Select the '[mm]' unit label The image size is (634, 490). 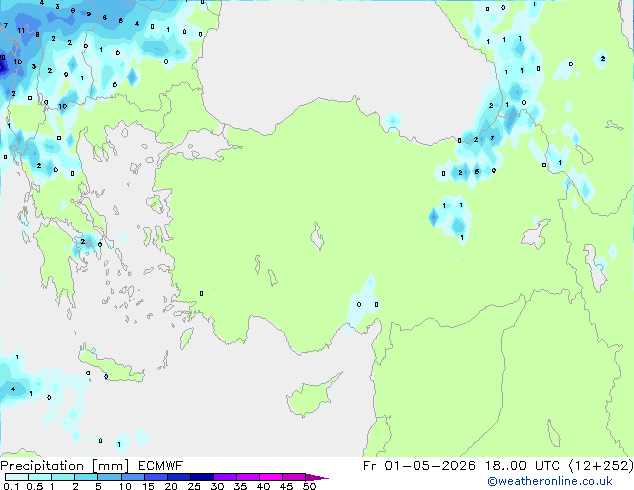pos(110,466)
